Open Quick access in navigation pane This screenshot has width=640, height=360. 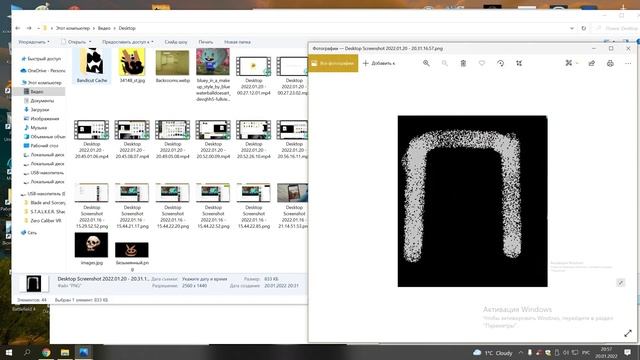point(41,59)
